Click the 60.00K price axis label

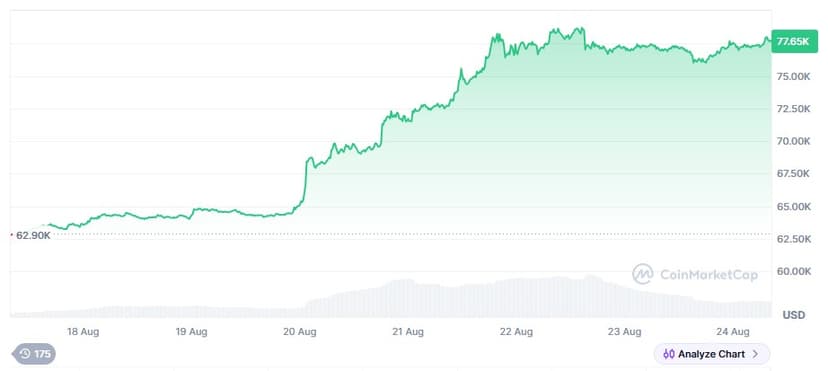(793, 271)
